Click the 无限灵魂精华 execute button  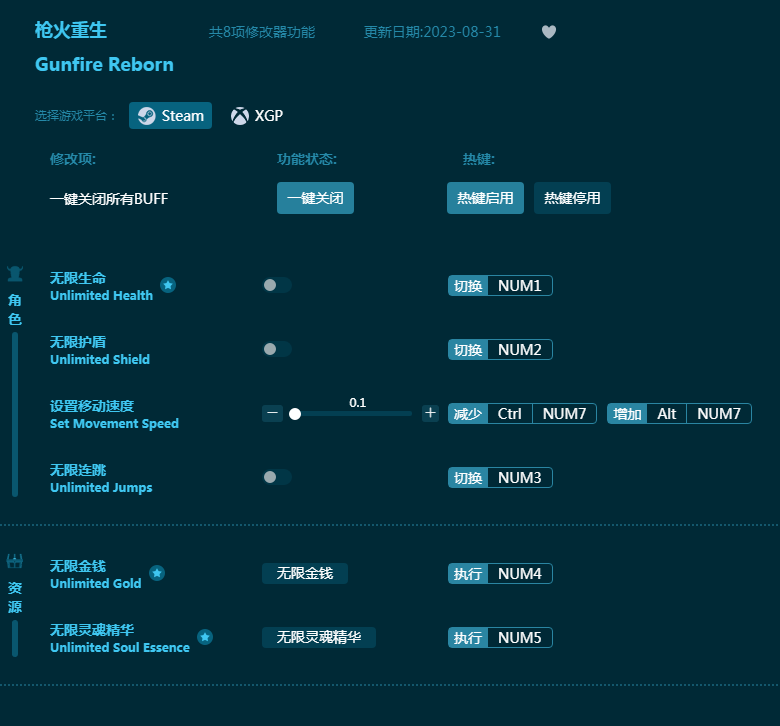[x=319, y=637]
